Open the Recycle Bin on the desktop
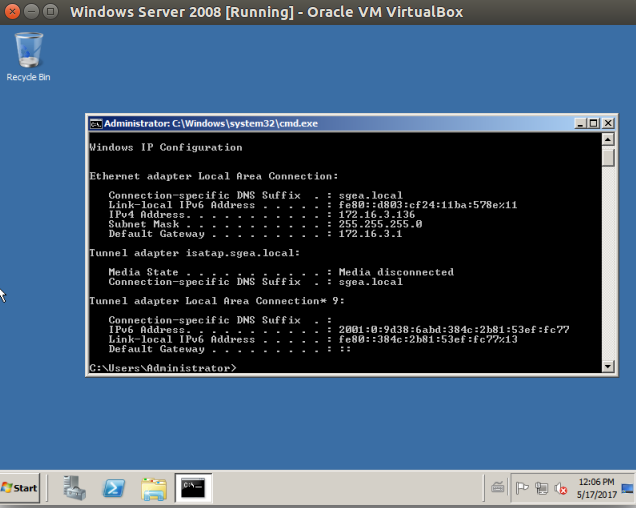The height and width of the screenshot is (508, 636). coord(28,52)
